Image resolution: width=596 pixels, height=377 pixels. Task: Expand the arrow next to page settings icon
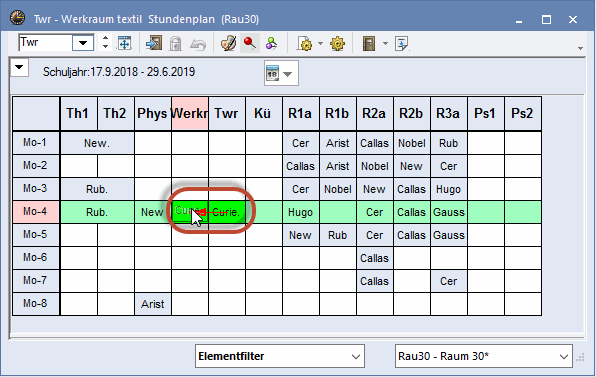320,43
